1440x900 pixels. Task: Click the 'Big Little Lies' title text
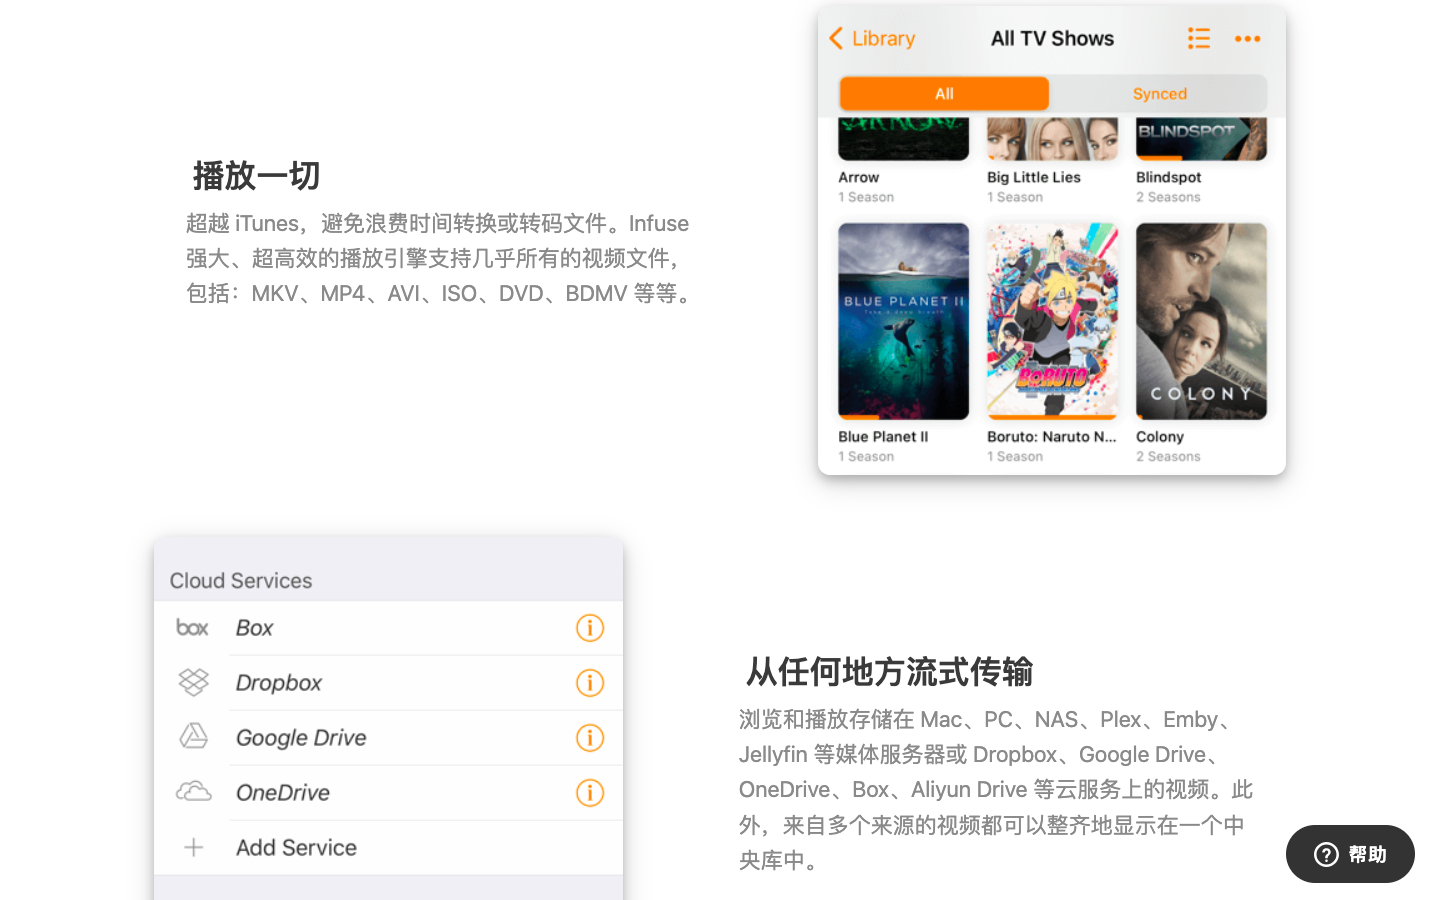[1033, 177]
